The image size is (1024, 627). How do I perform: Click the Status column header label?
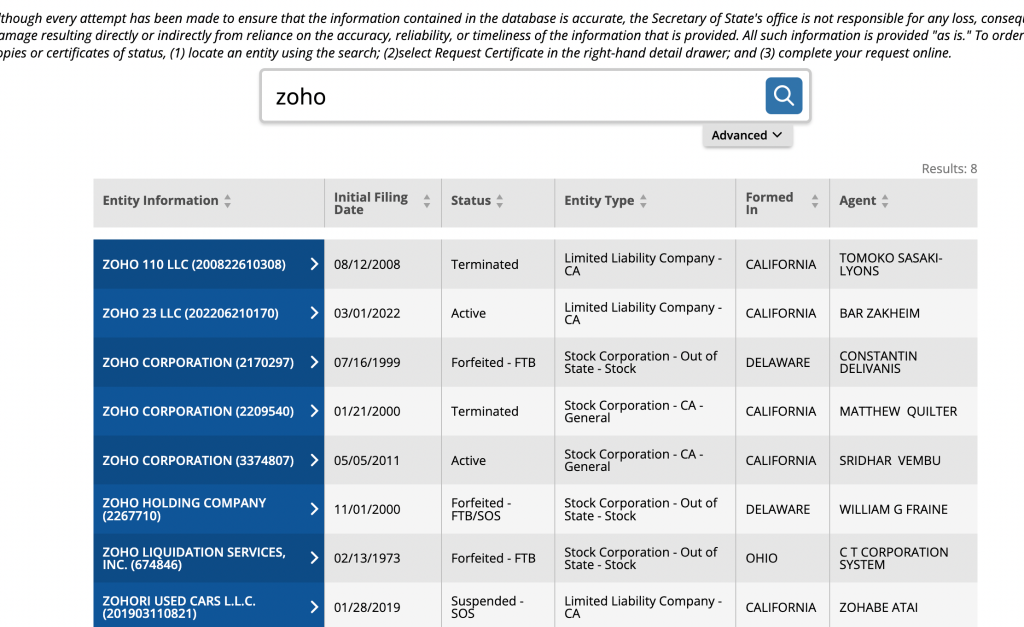(470, 201)
